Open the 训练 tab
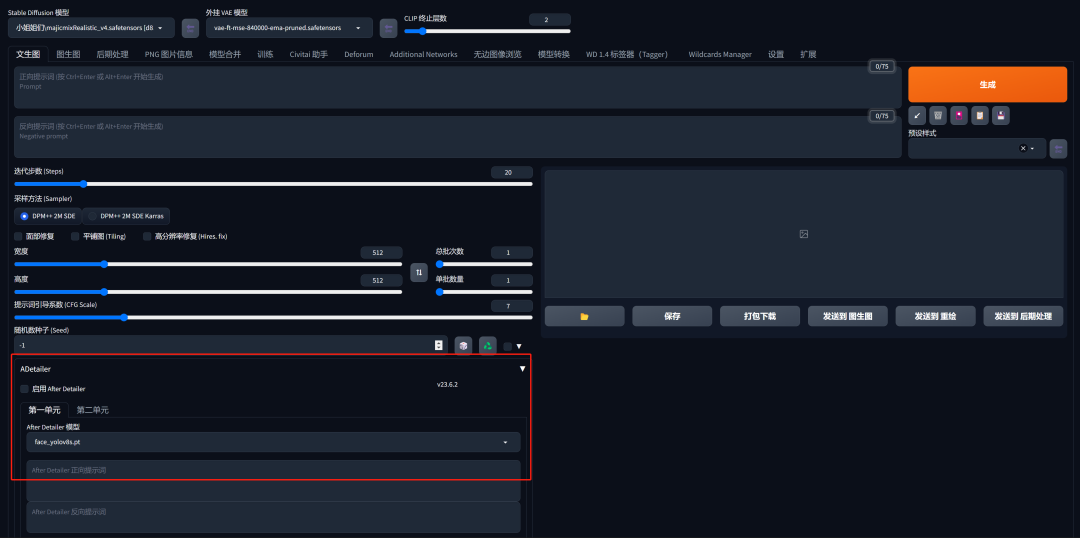This screenshot has height=538, width=1080. coord(265,54)
